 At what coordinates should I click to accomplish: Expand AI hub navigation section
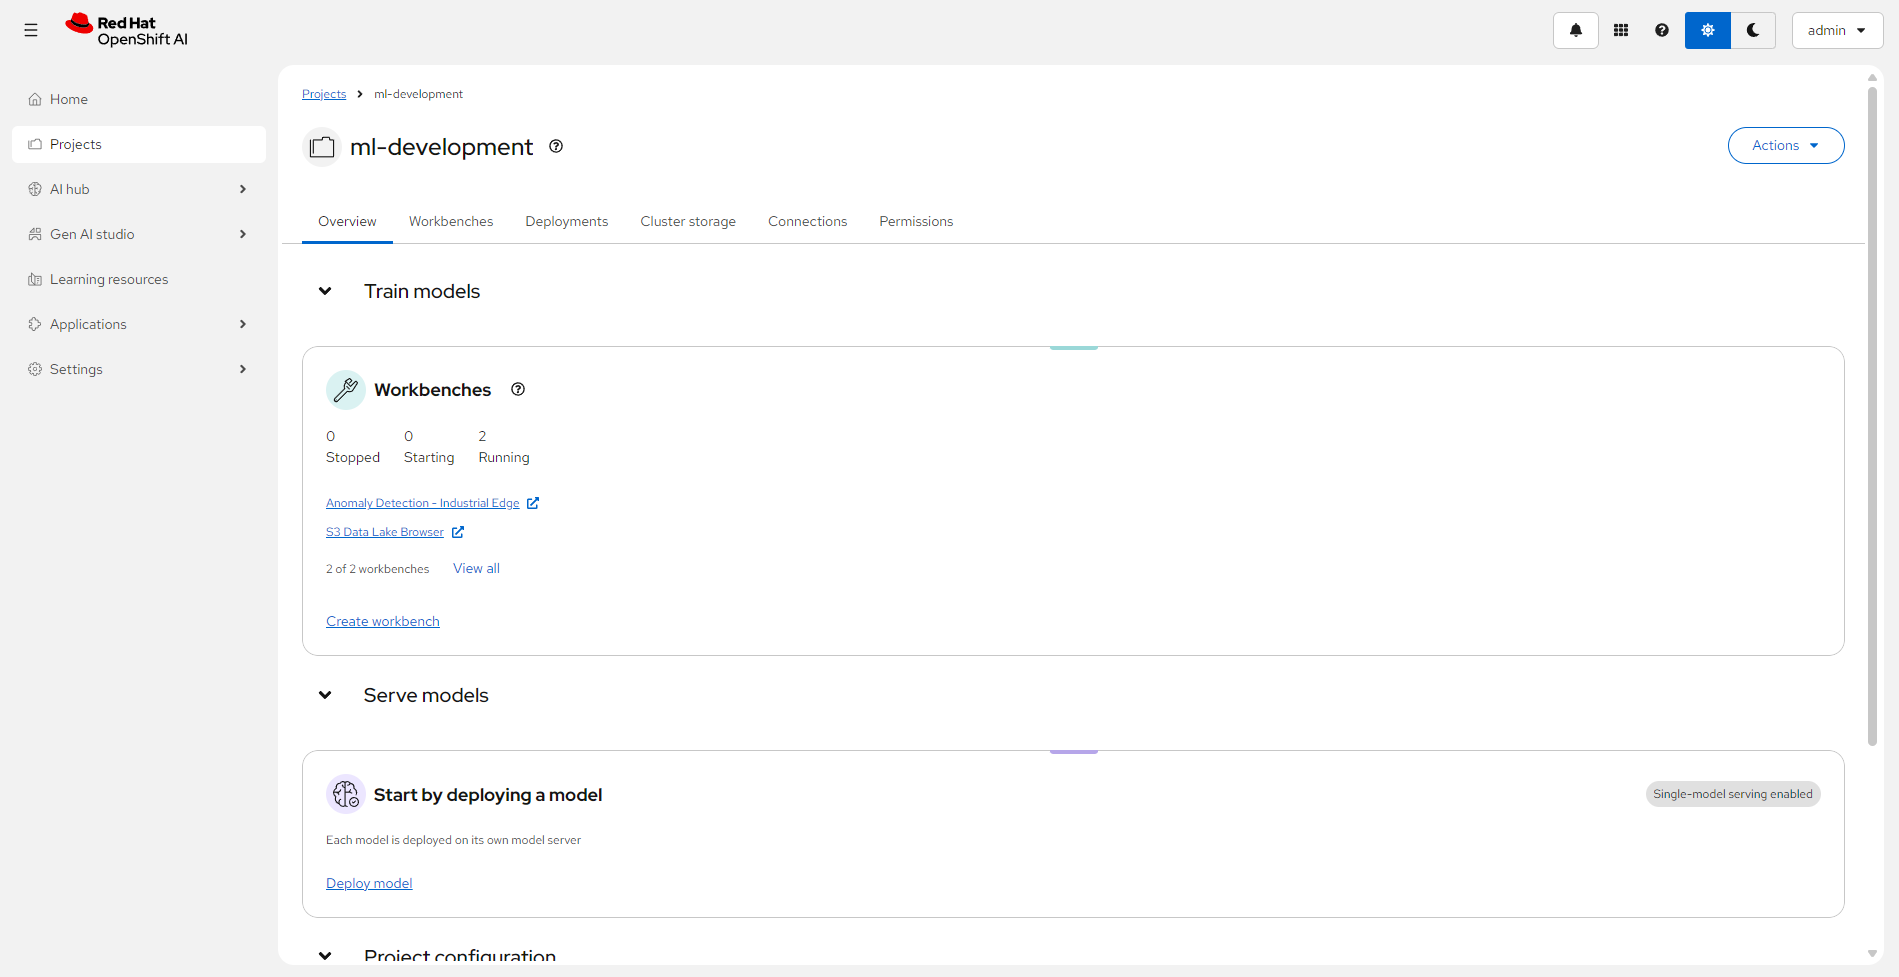coord(139,189)
